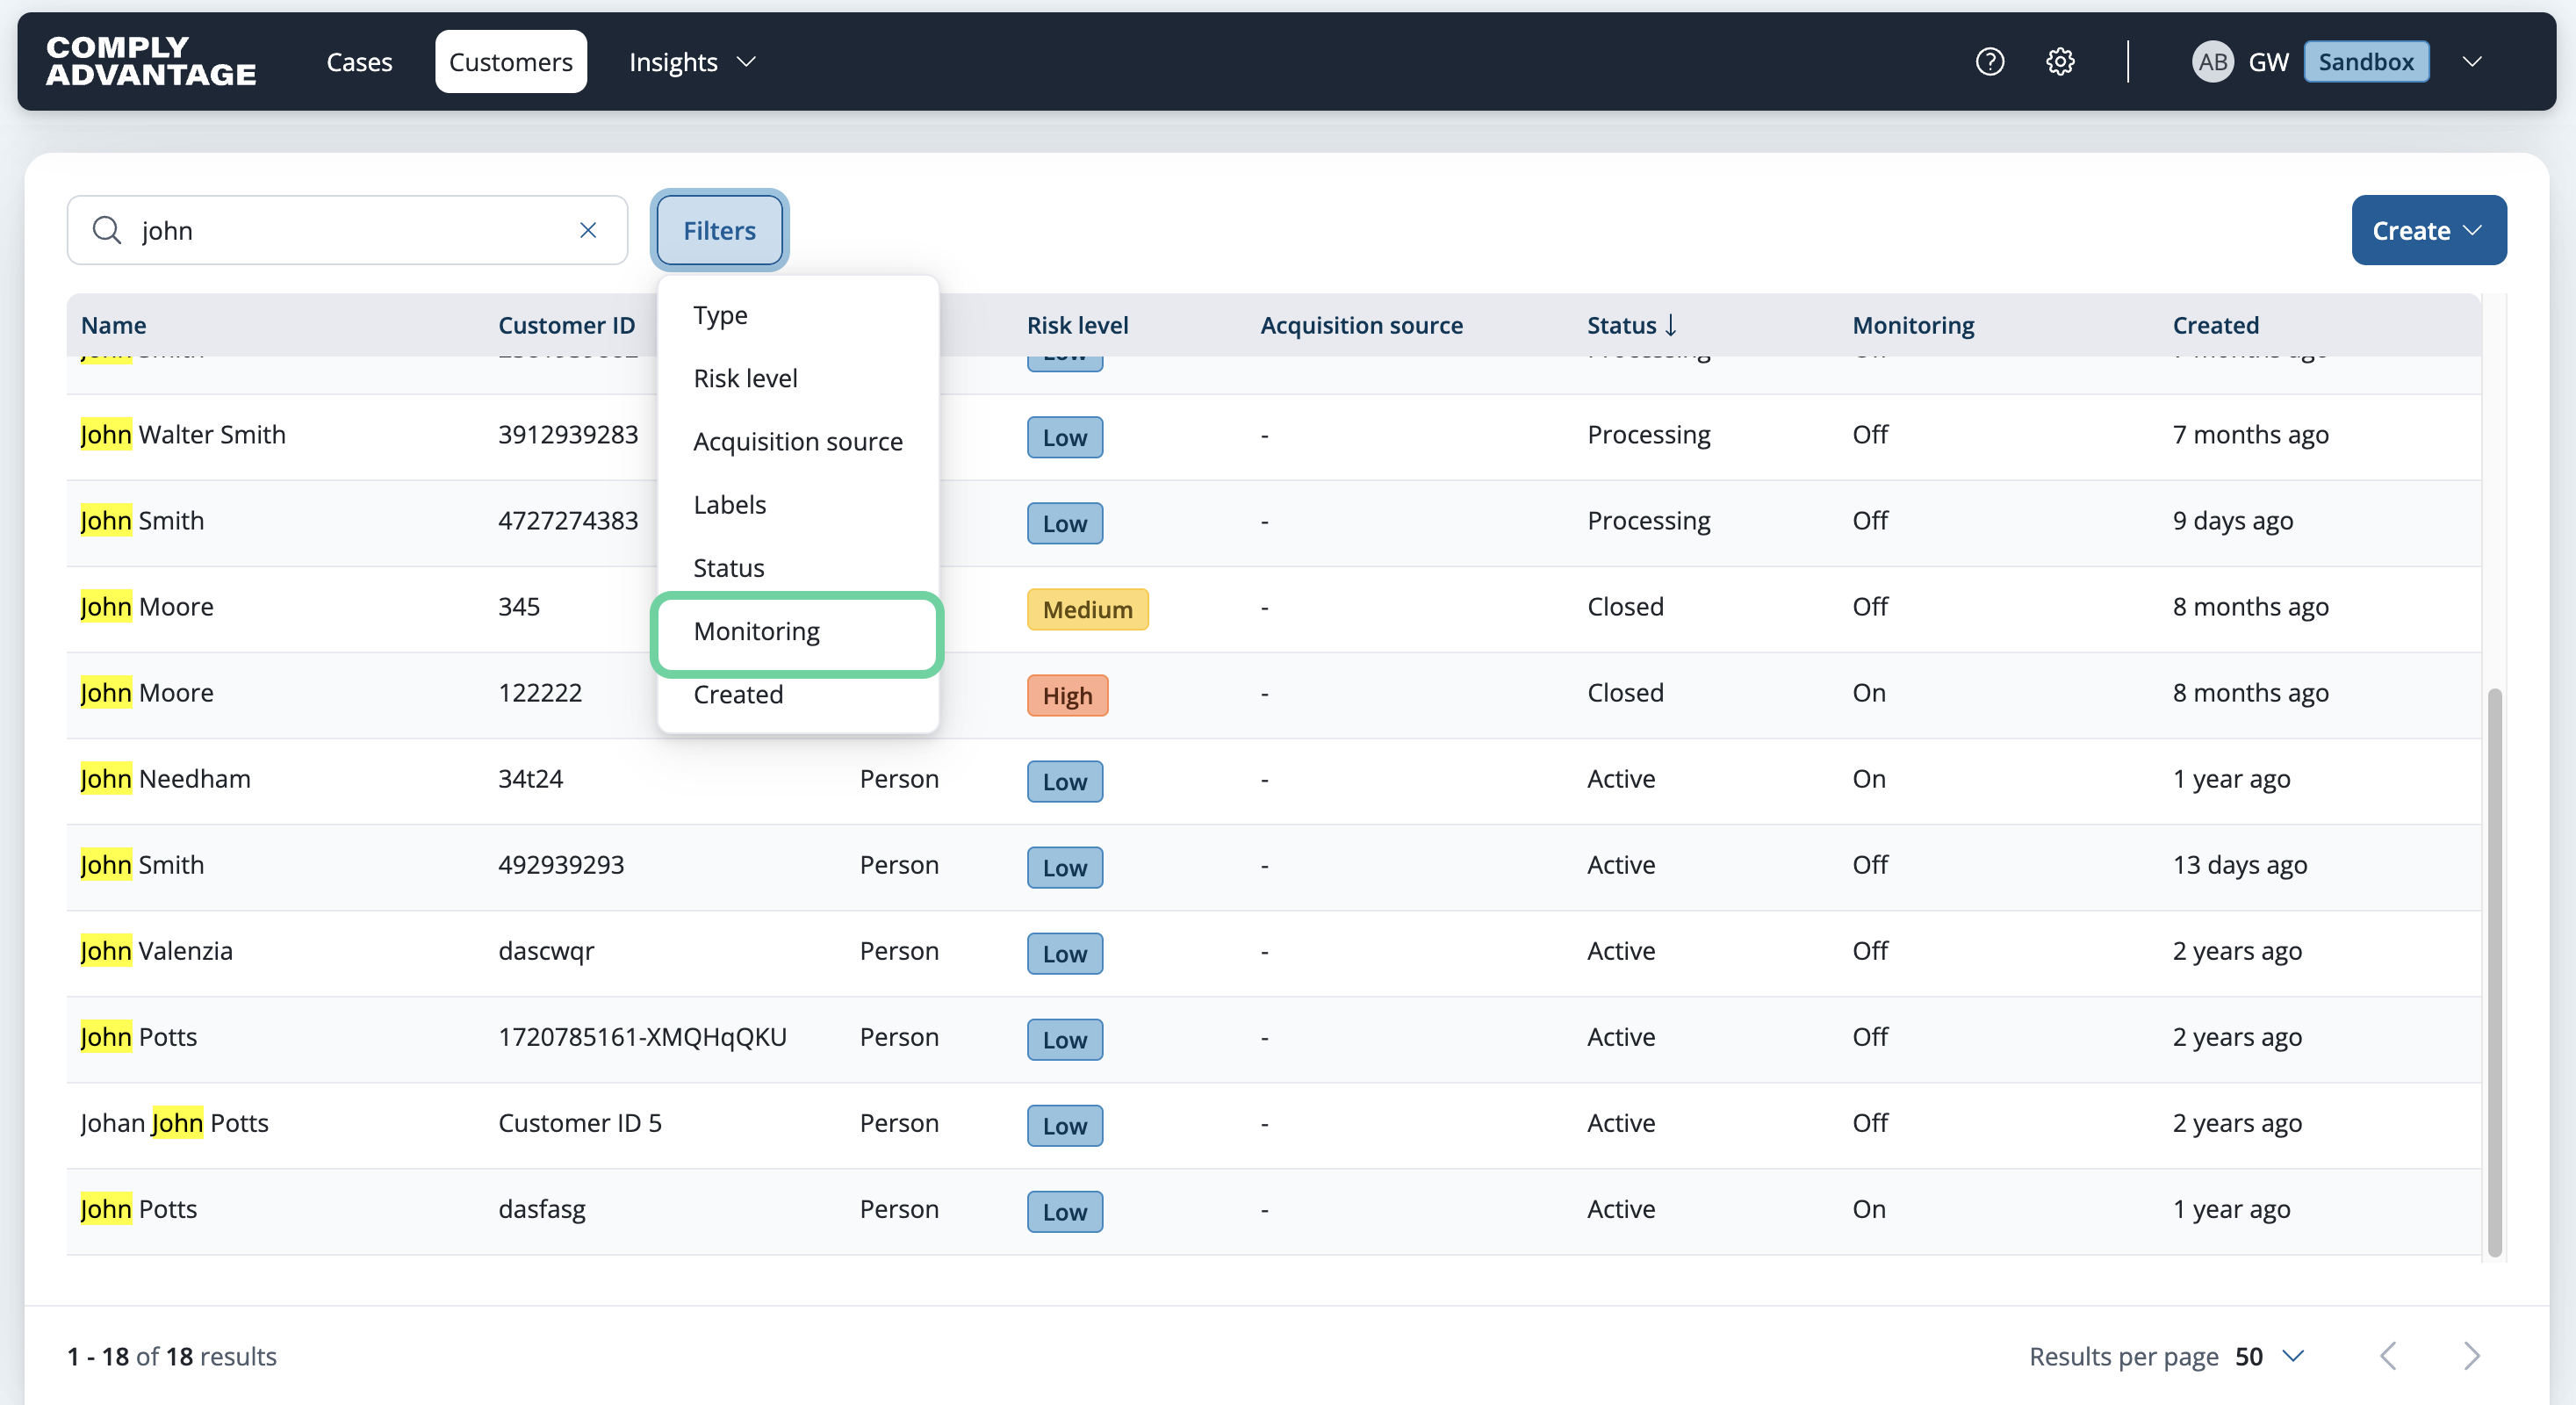Click the '13 days ago' created cell
Viewport: 2576px width, 1405px height.
pos(2239,865)
